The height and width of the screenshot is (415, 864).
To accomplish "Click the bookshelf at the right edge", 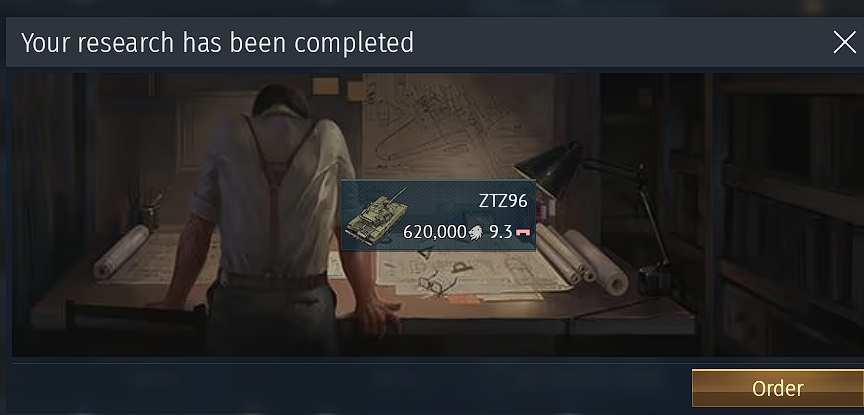I will click(782, 215).
